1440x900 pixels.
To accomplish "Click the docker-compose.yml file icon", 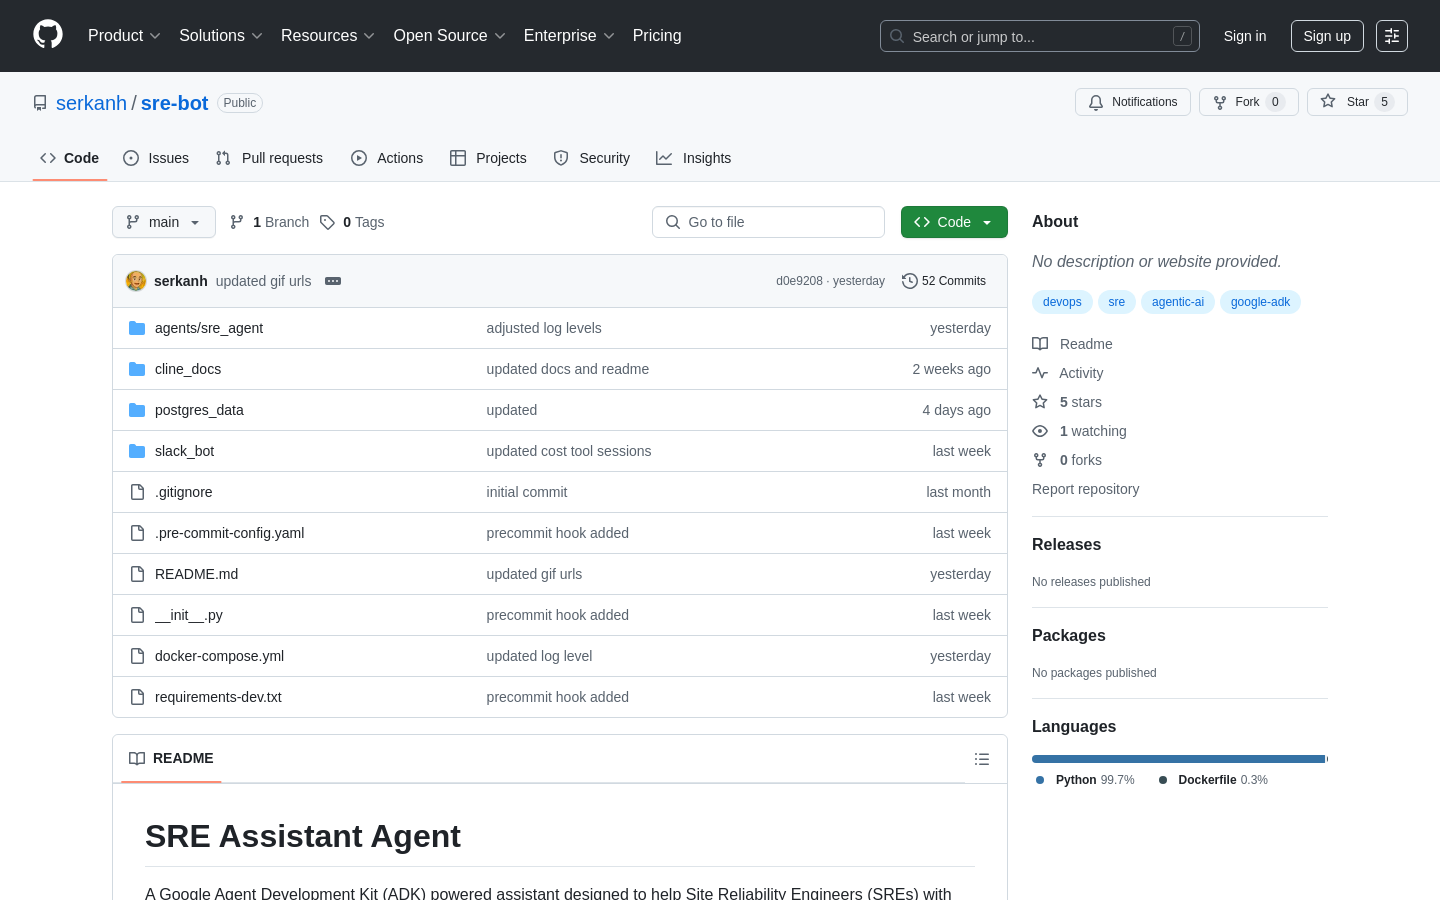I will coord(137,656).
